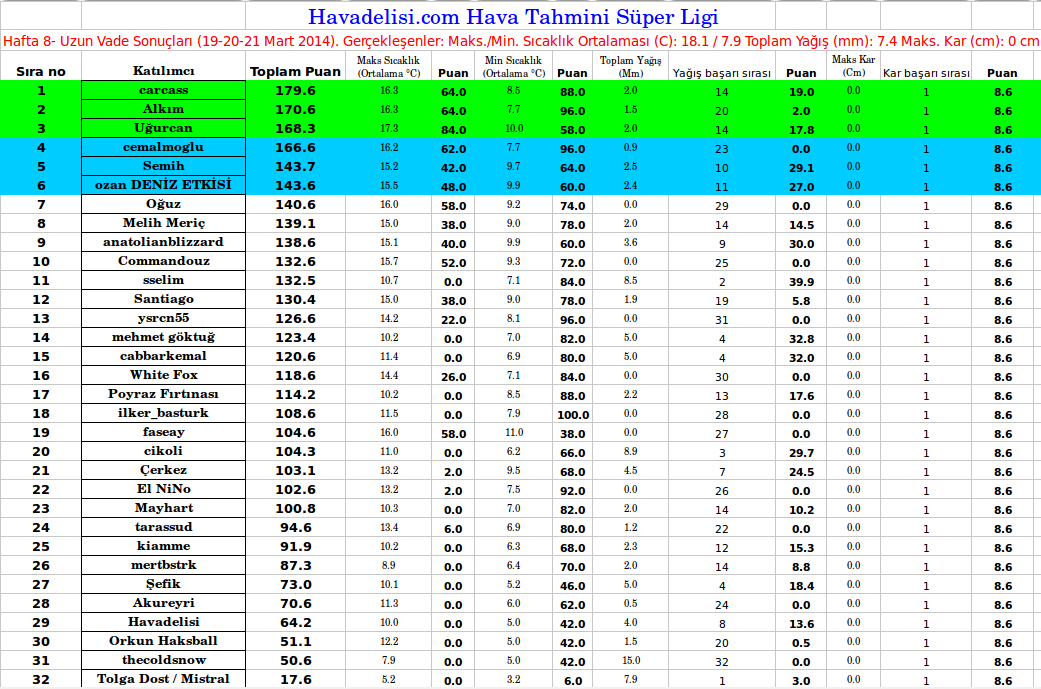
Task: Select the Yağış başarı sırası header cell
Action: click(x=721, y=73)
